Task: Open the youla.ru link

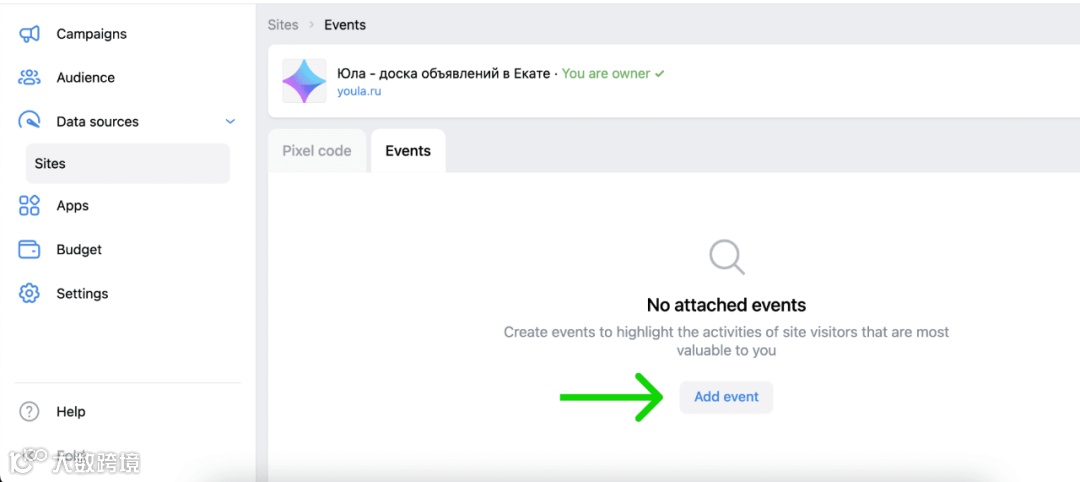Action: click(x=359, y=91)
